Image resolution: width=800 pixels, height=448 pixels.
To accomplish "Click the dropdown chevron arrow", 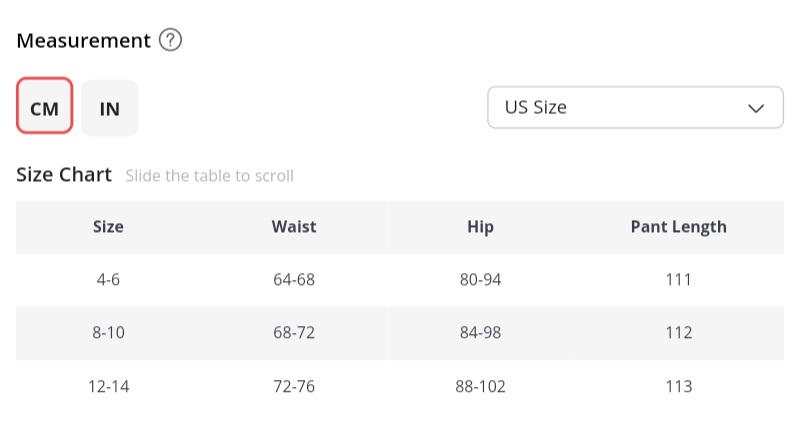I will [x=757, y=108].
